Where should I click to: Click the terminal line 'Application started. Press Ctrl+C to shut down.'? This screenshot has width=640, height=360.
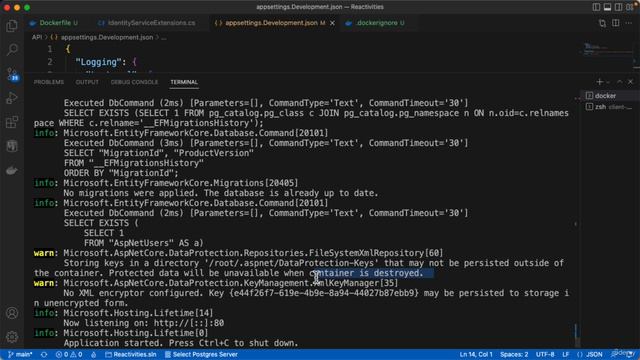(181, 343)
